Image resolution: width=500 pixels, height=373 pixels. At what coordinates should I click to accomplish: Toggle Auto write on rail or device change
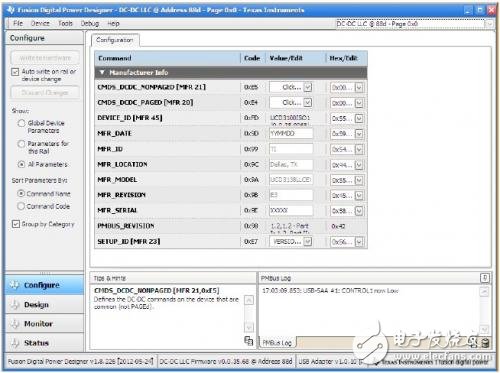(x=15, y=72)
